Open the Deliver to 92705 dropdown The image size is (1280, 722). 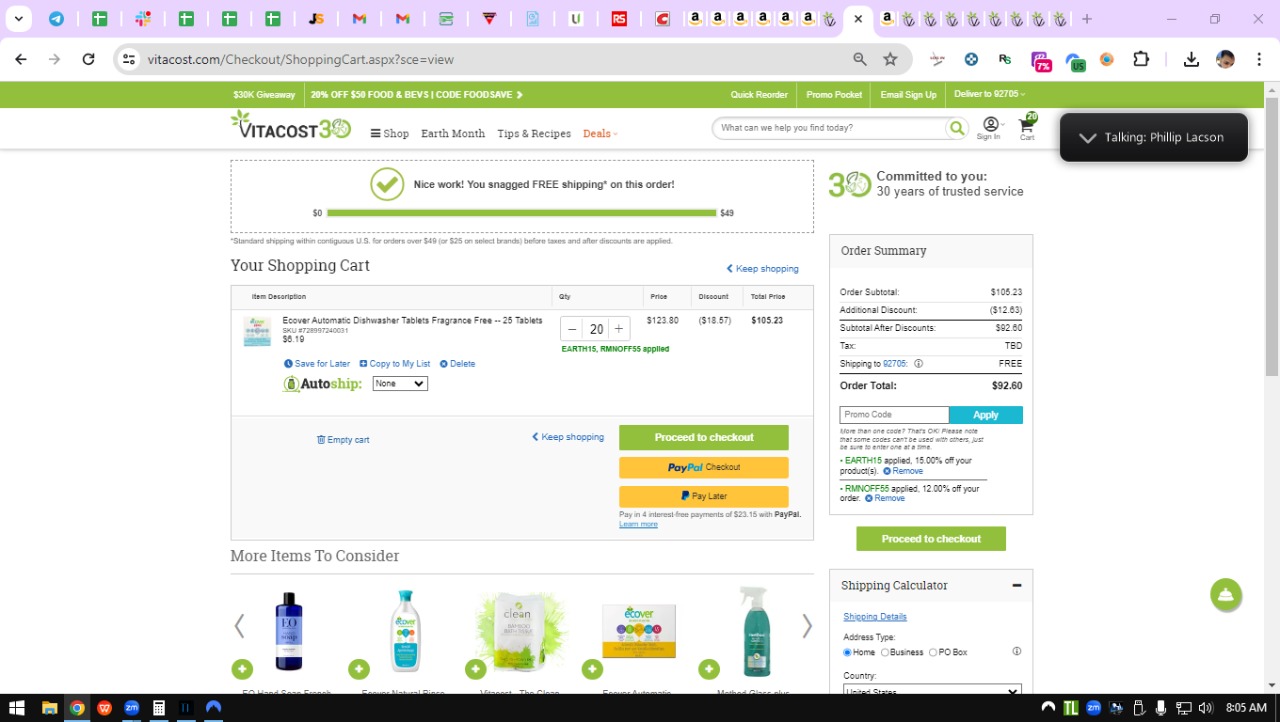(x=990, y=94)
